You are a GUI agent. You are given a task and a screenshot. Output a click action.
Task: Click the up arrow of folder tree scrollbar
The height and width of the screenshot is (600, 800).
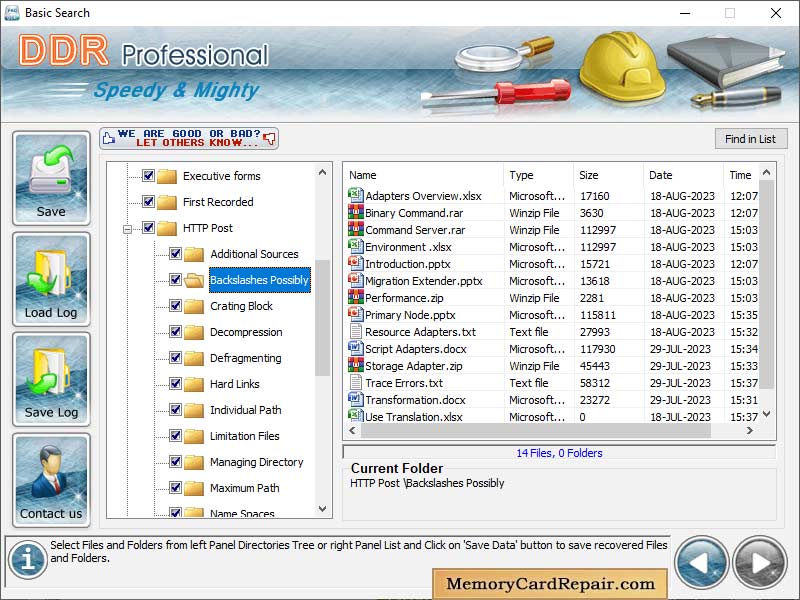click(322, 172)
